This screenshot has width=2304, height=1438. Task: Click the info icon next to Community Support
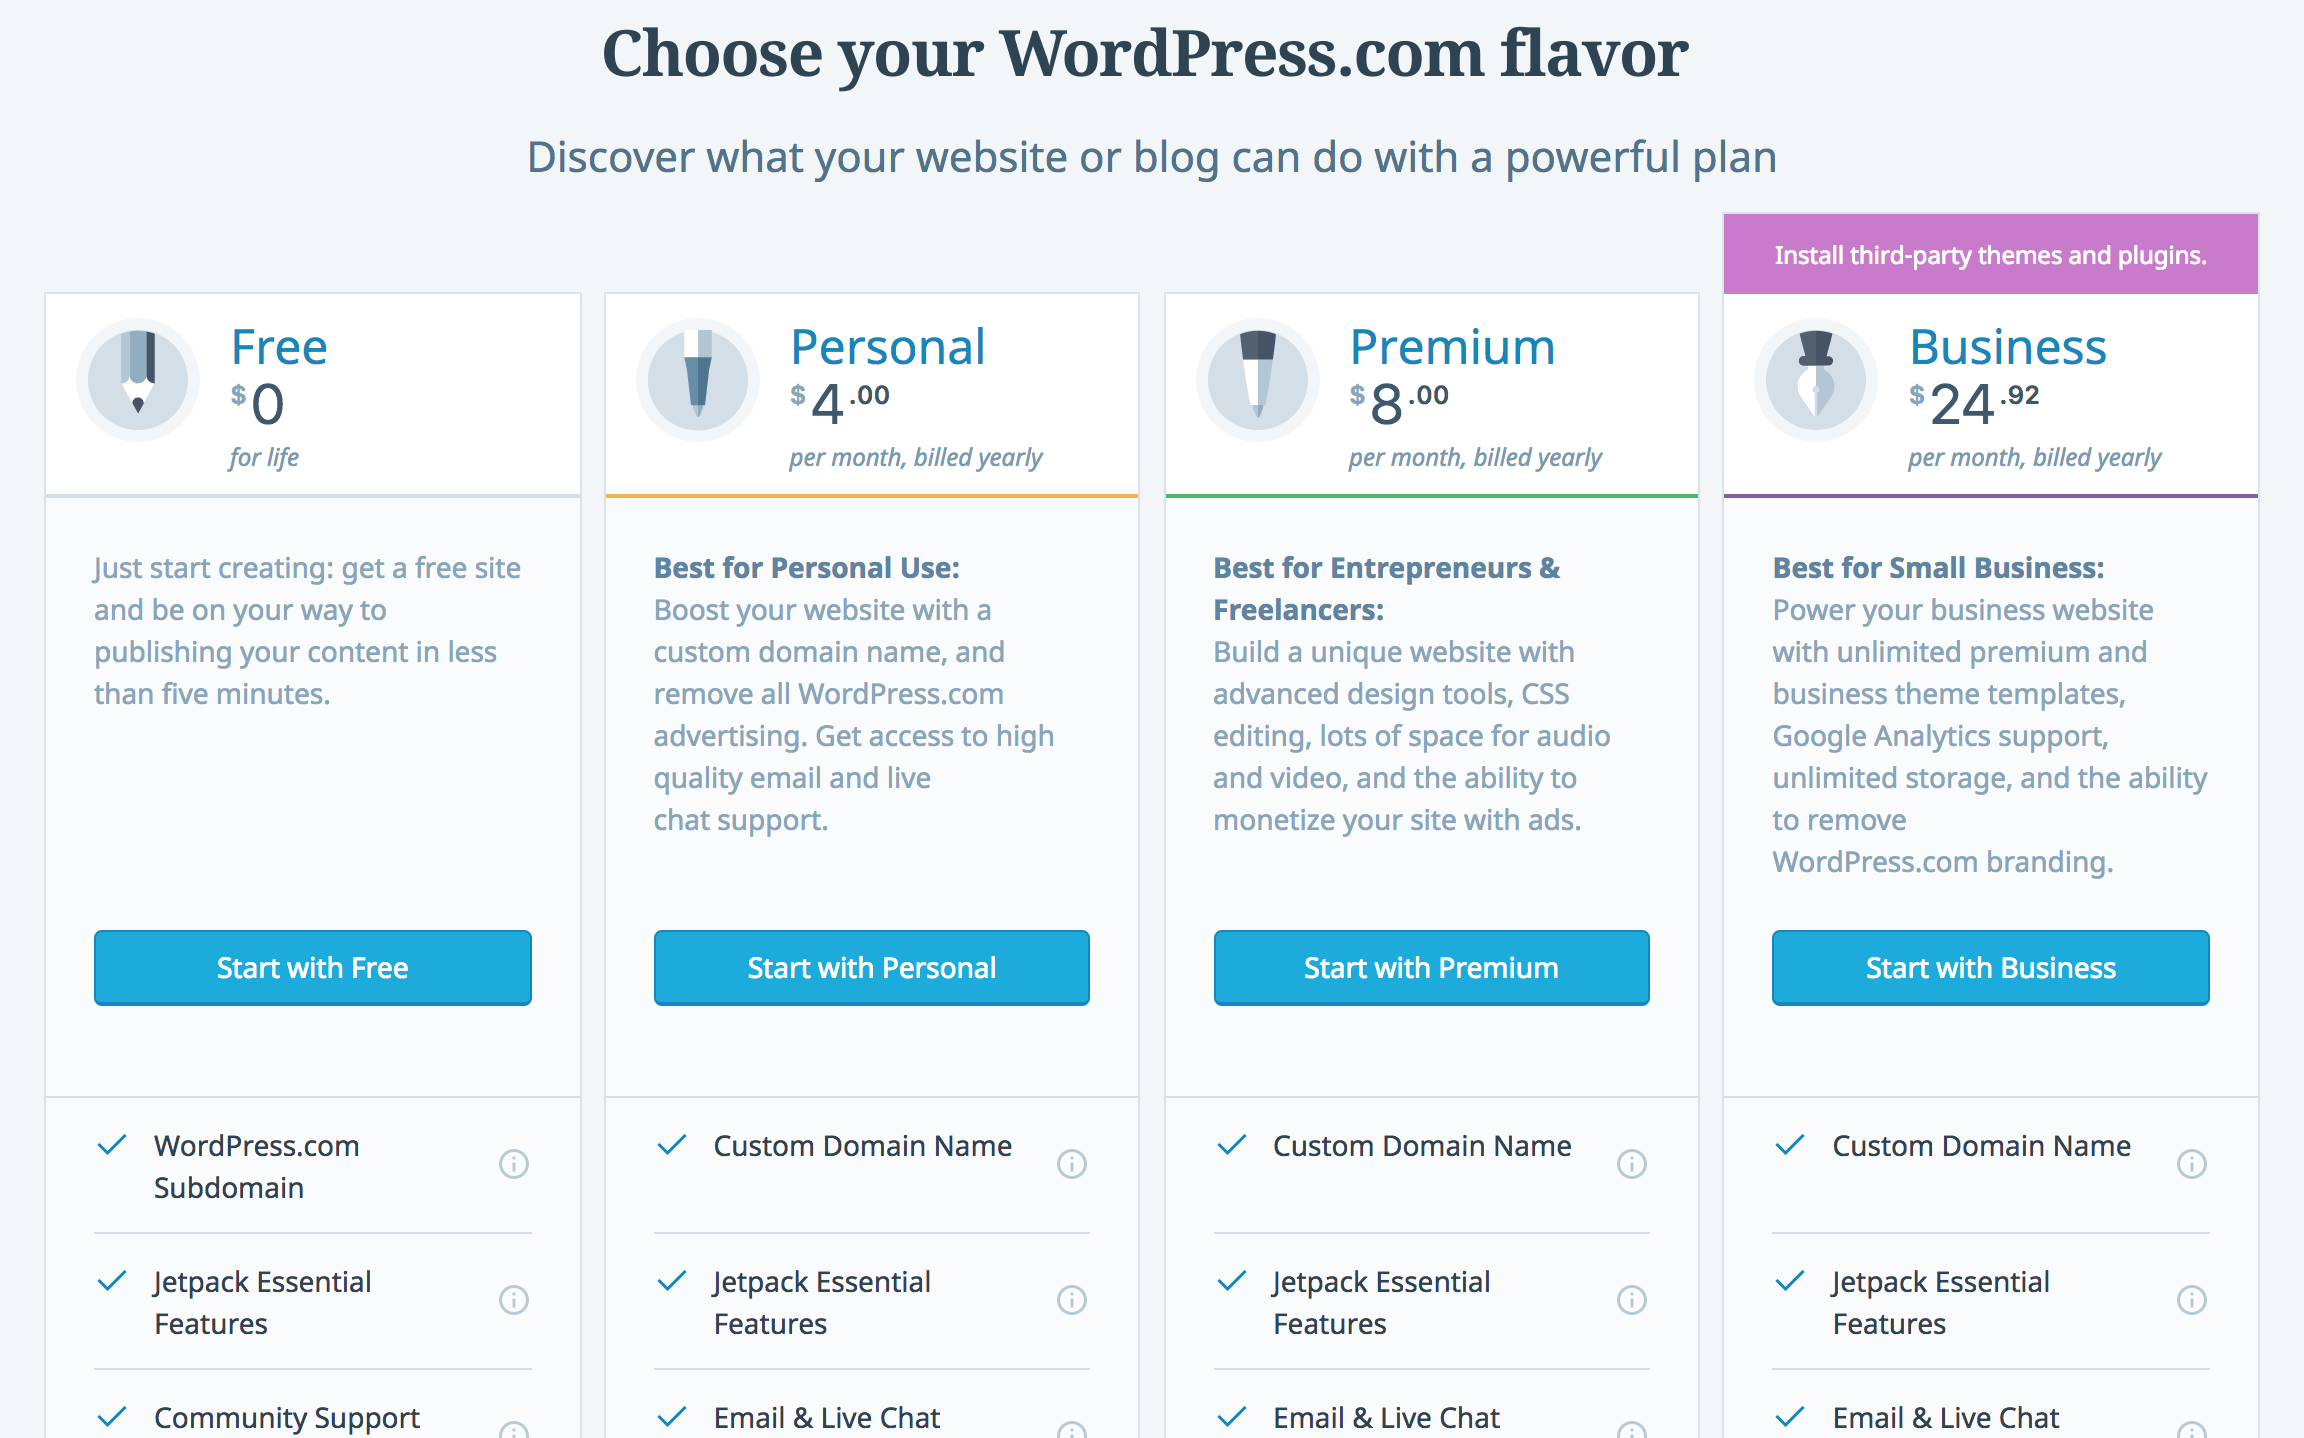coord(513,1420)
